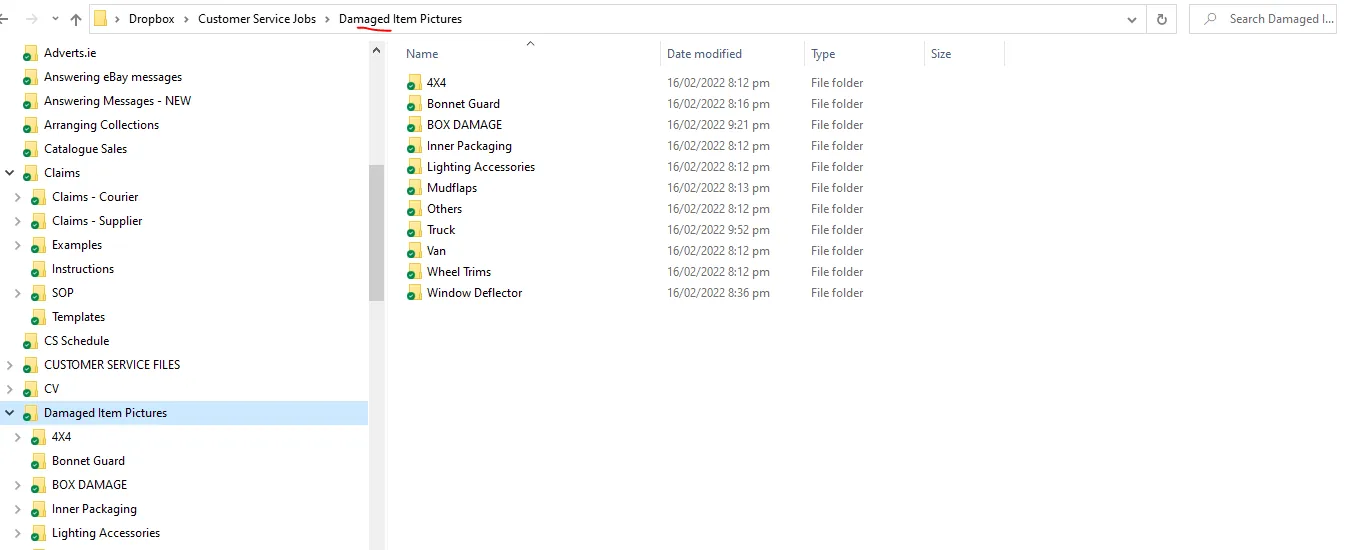
Task: Select Bonnet Guard in the navigation tree
Action: (88, 461)
